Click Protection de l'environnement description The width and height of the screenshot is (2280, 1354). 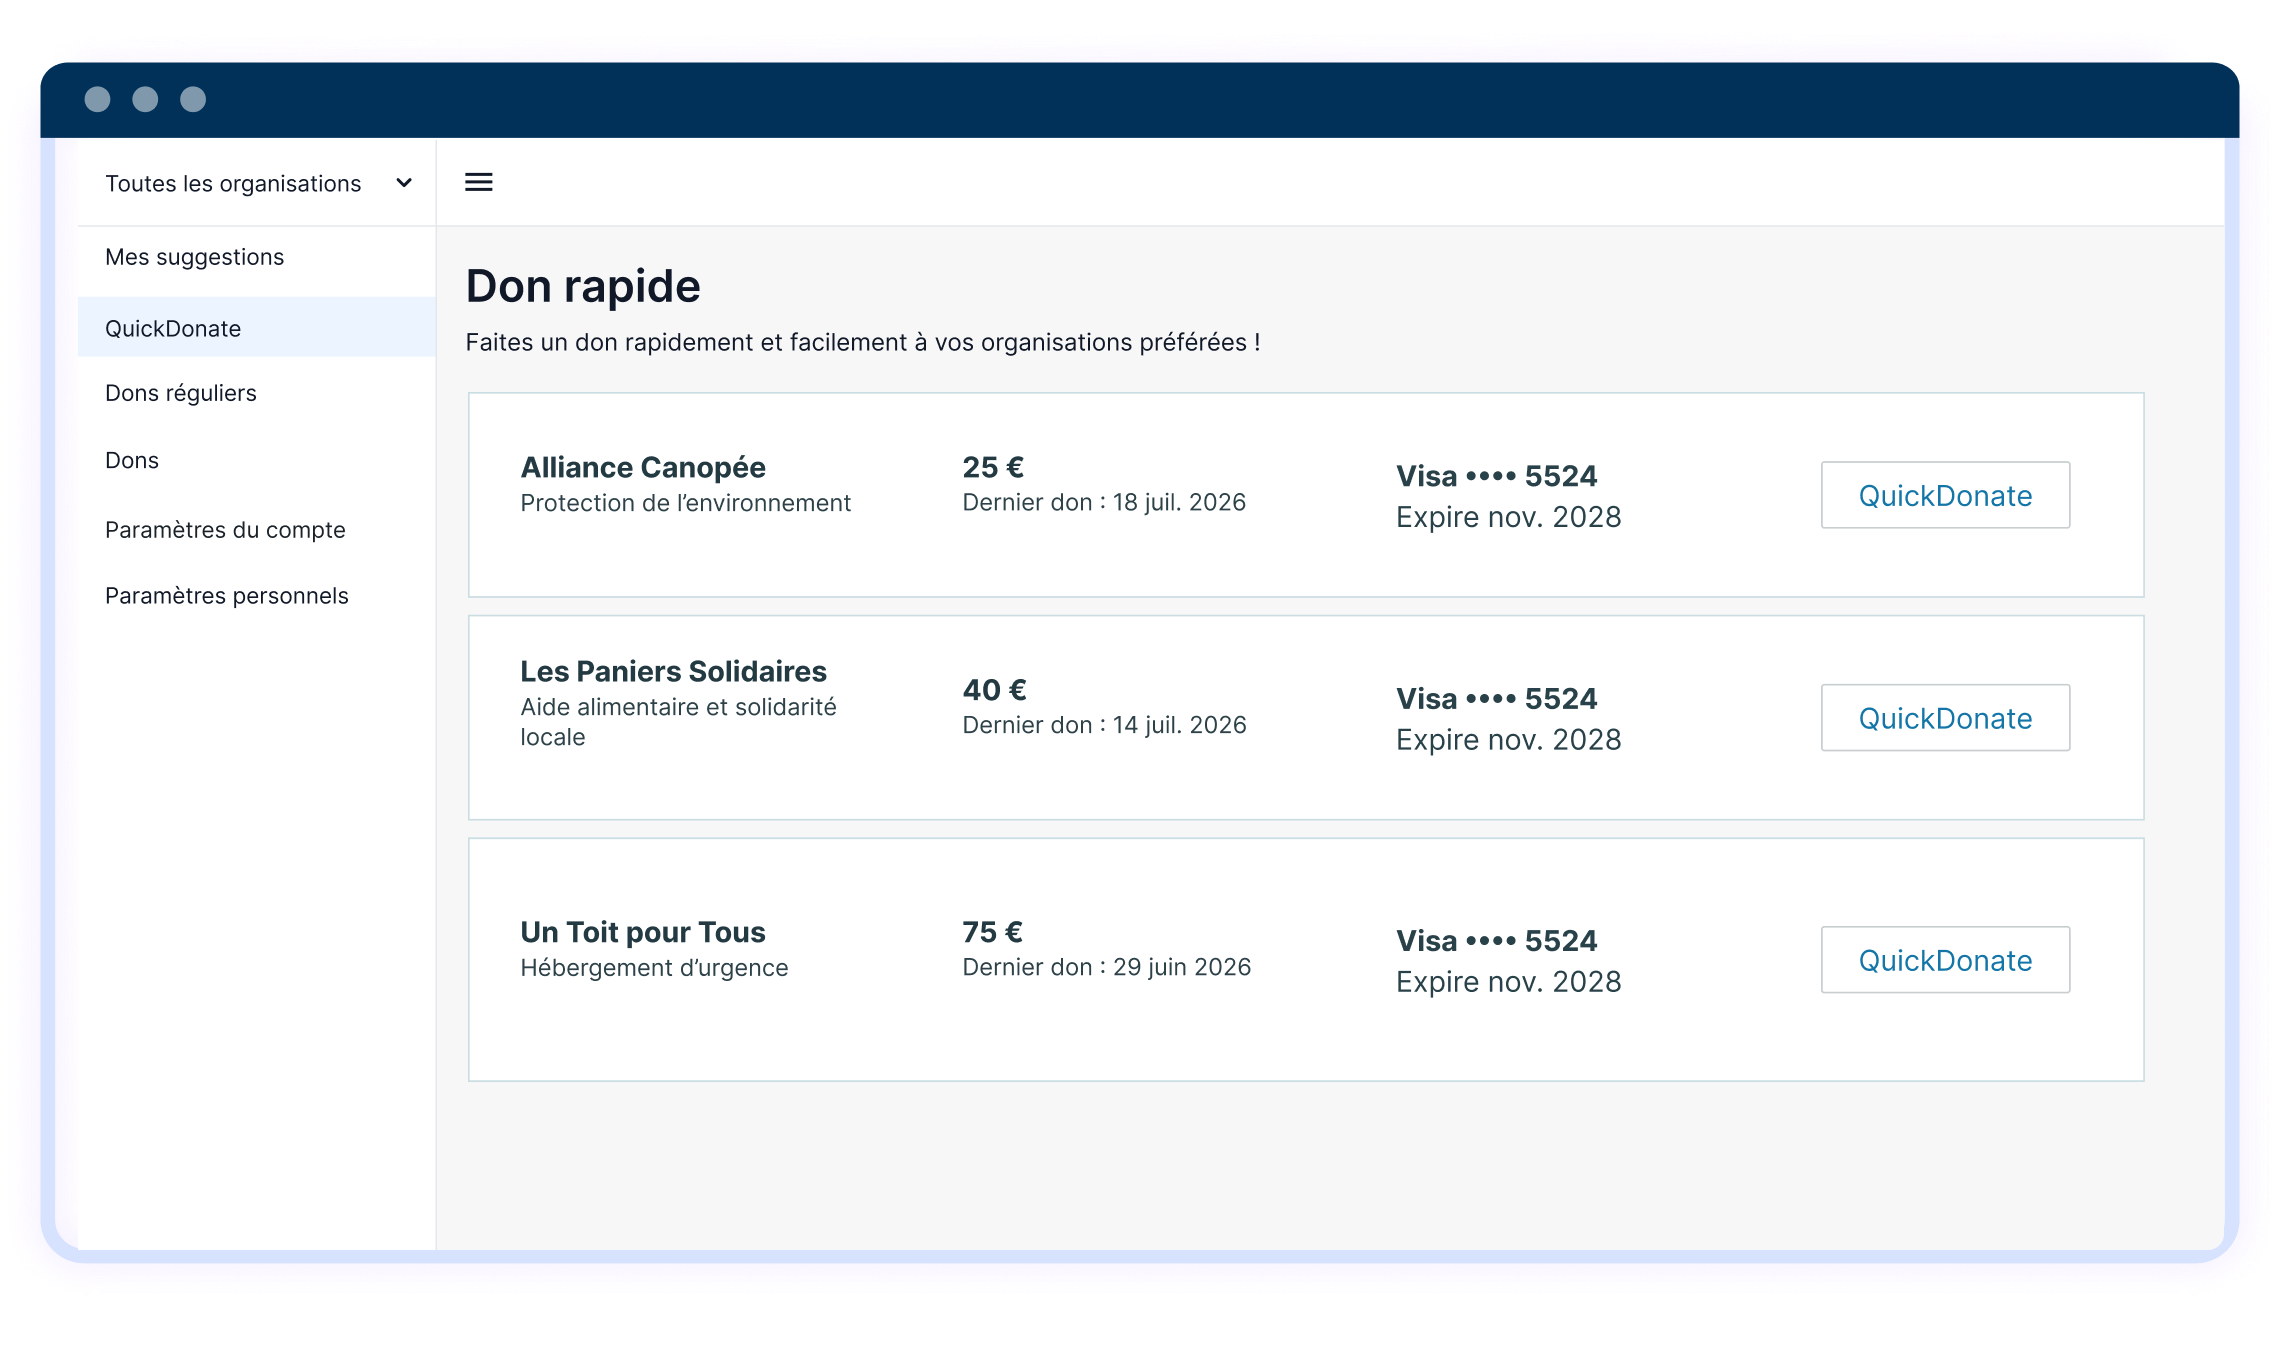point(685,503)
